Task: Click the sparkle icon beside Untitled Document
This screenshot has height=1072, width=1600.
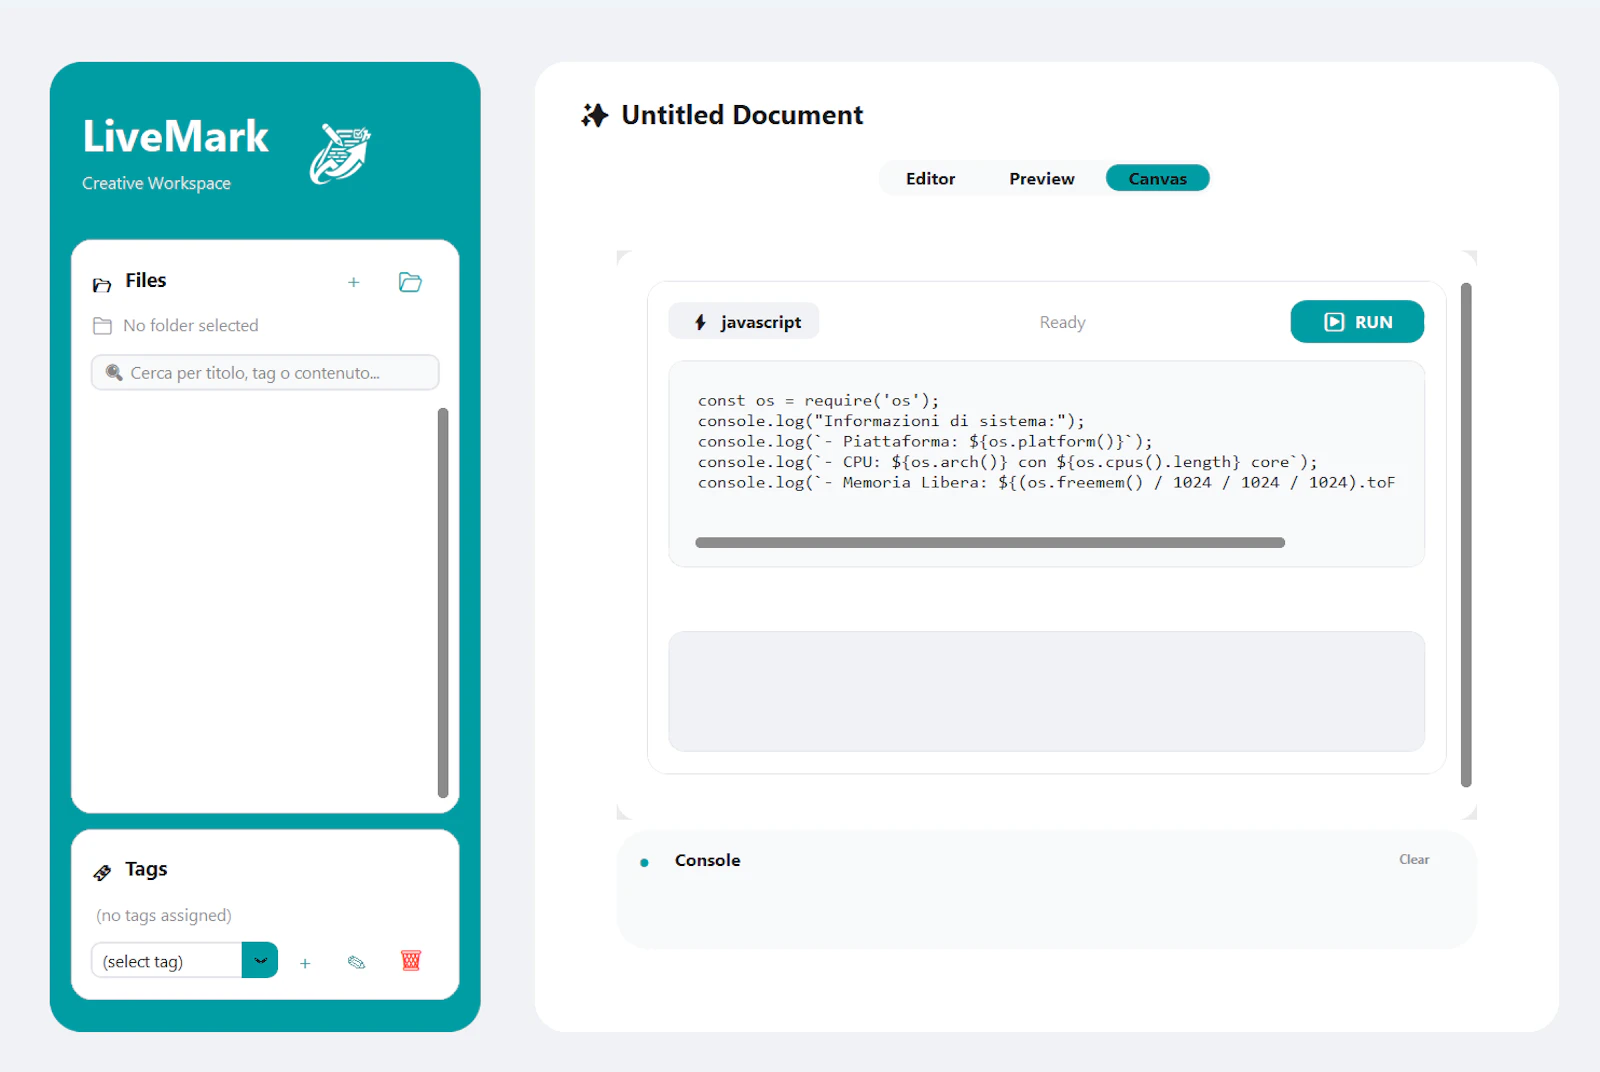Action: click(x=594, y=115)
